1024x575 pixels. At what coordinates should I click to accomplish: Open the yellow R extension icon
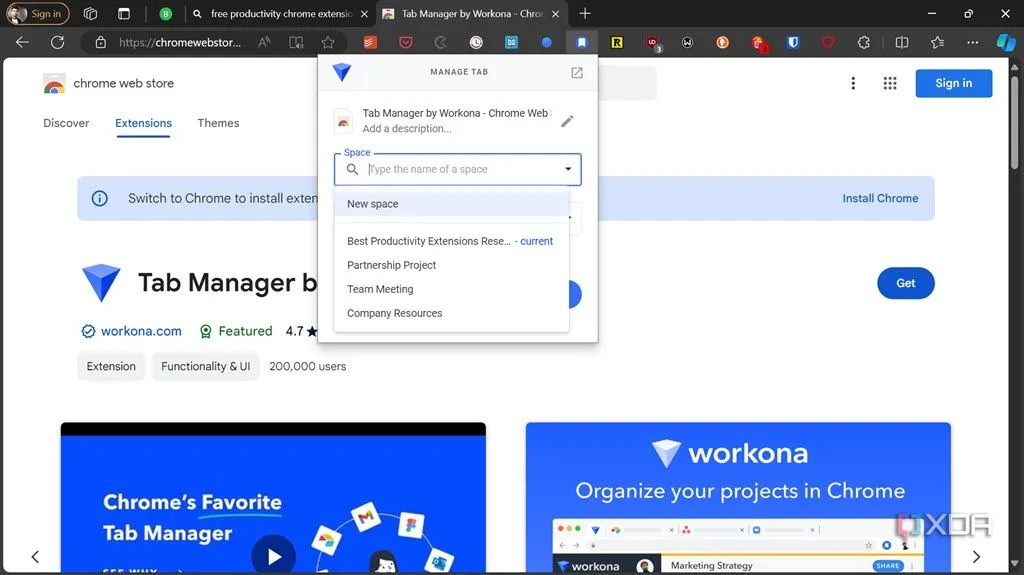[616, 42]
